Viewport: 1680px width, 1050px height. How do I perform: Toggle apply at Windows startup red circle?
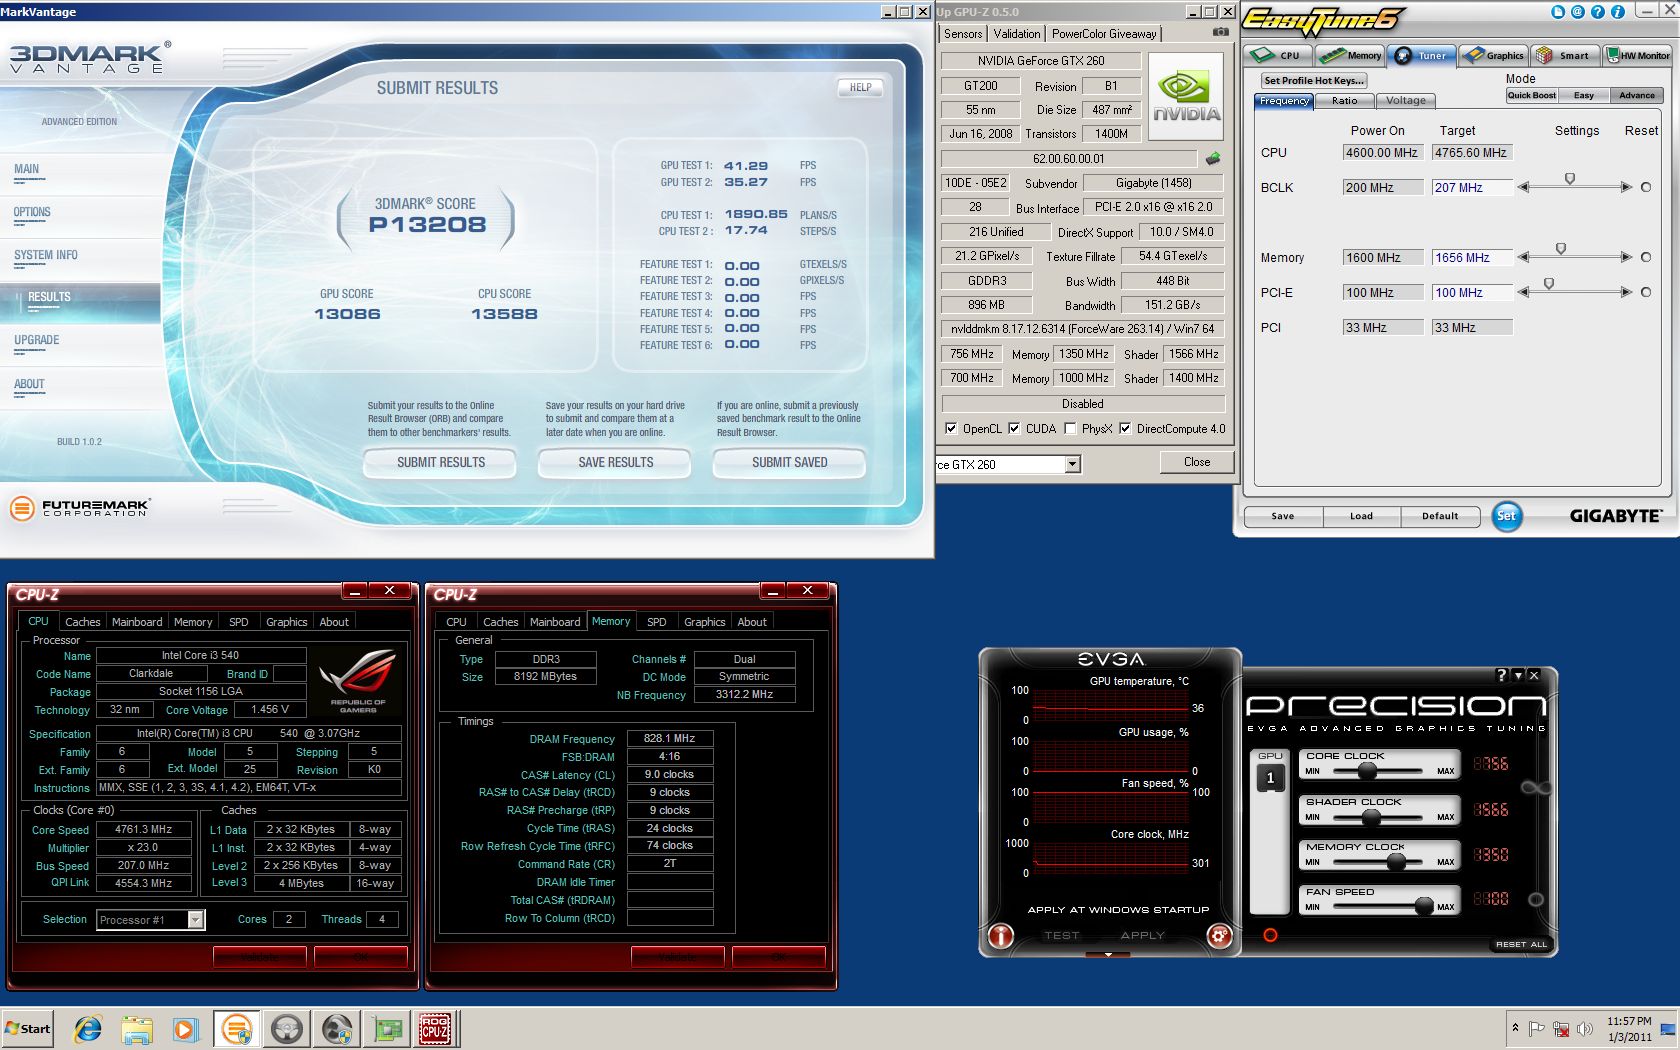1270,935
